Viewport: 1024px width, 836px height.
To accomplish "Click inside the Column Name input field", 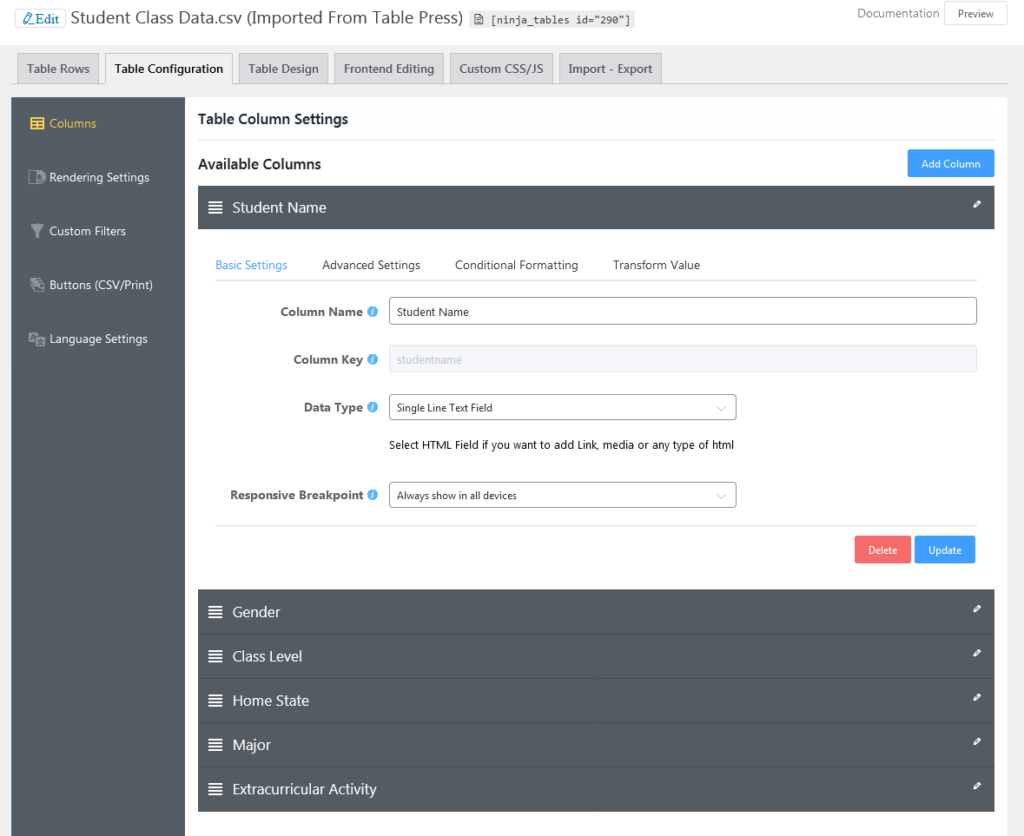I will (x=683, y=311).
